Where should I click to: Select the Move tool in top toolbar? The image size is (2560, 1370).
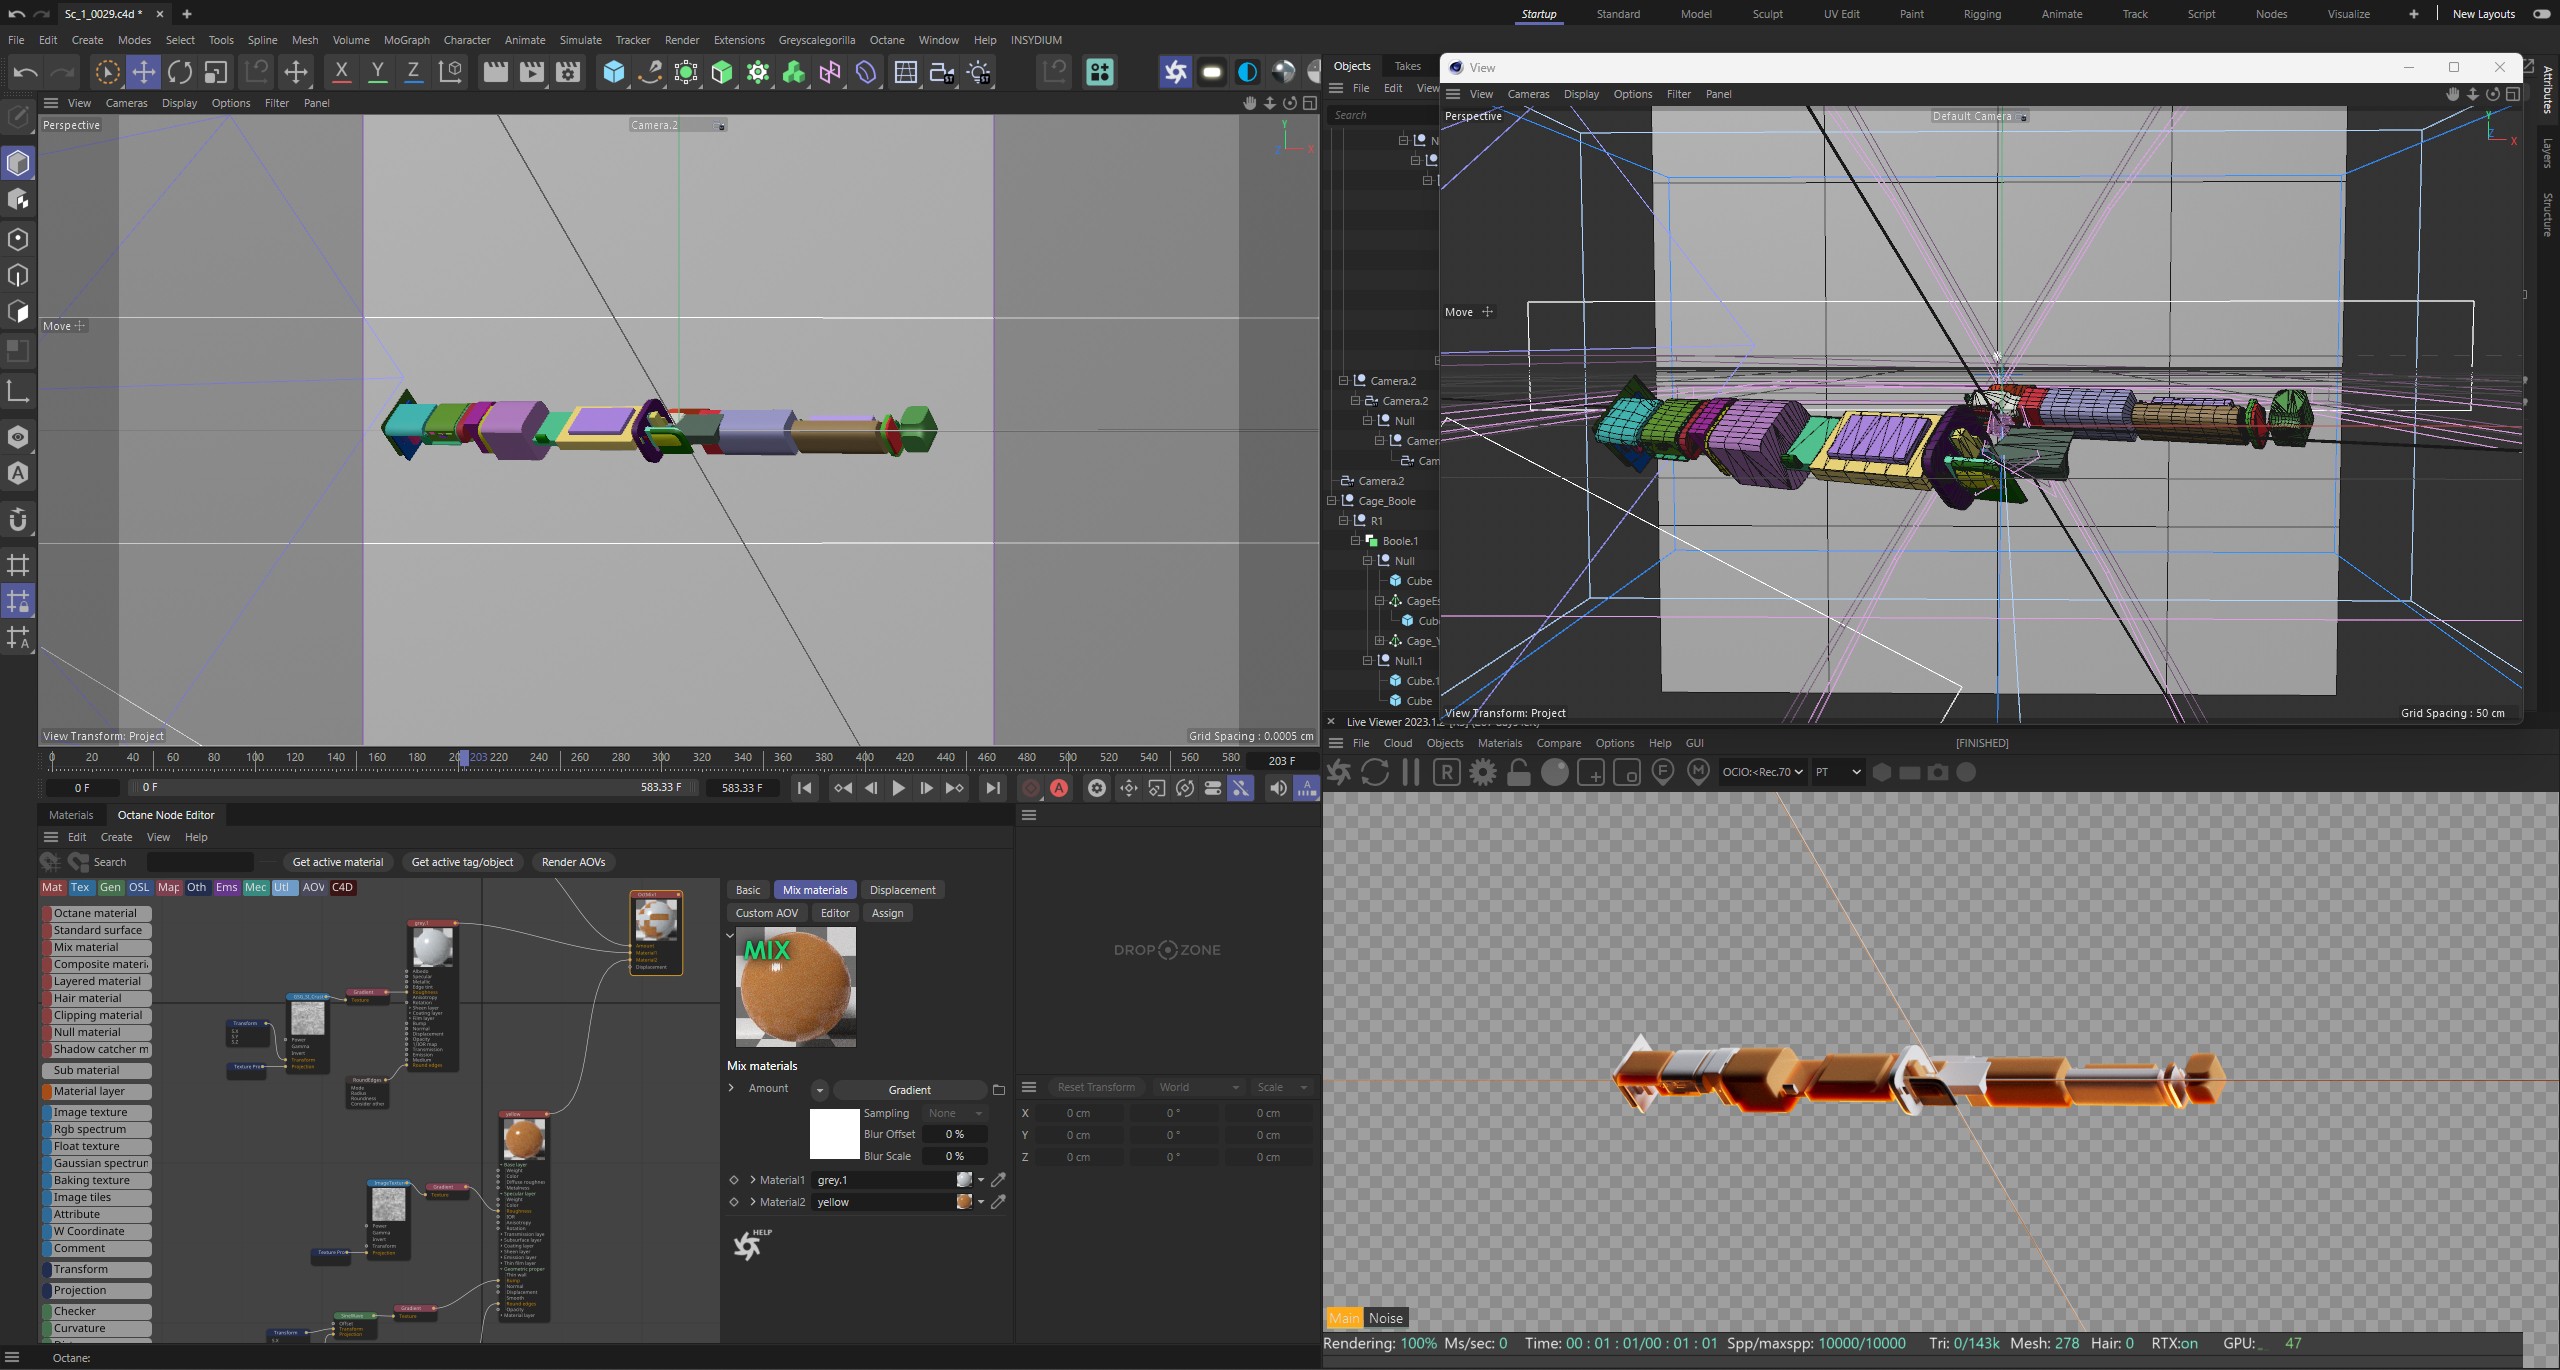(143, 72)
